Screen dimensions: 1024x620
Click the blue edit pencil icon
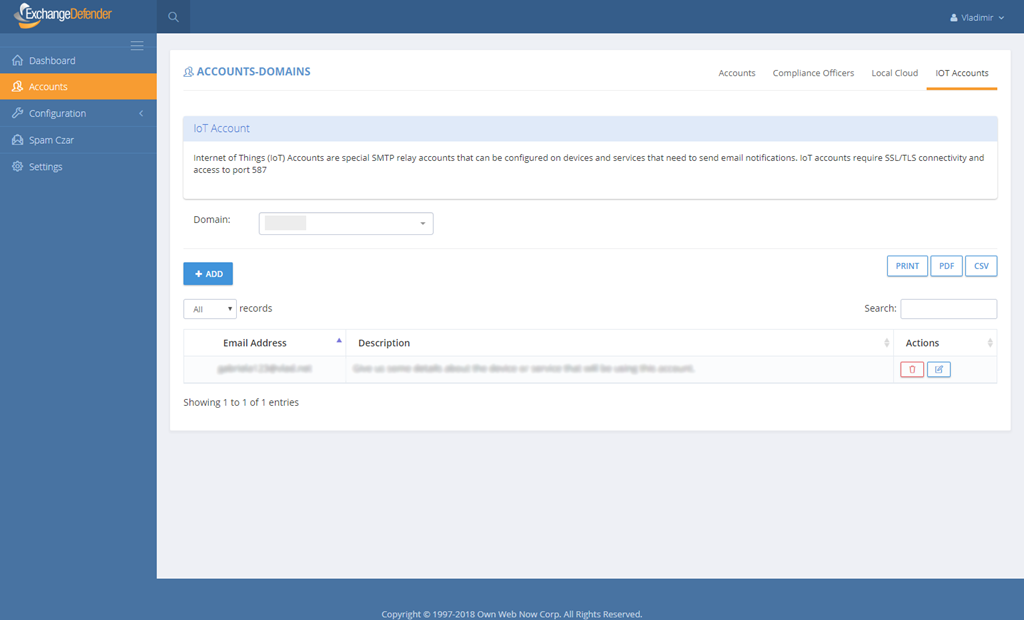pos(938,370)
